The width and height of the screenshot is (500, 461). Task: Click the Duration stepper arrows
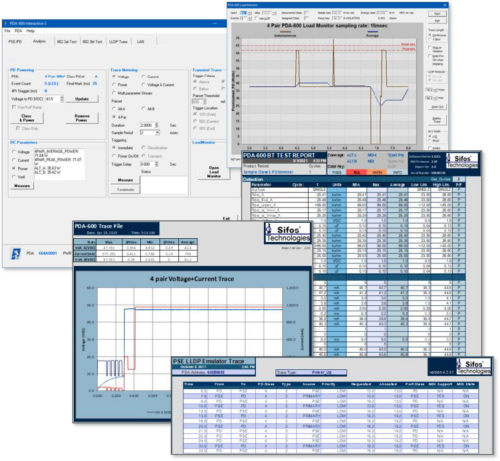pyautogui.click(x=156, y=125)
